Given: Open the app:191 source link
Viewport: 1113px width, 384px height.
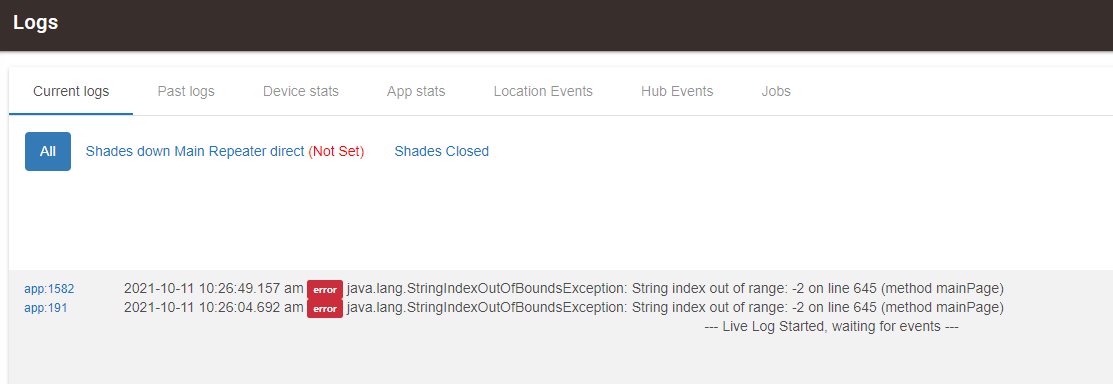Looking at the screenshot, I should tap(45, 308).
